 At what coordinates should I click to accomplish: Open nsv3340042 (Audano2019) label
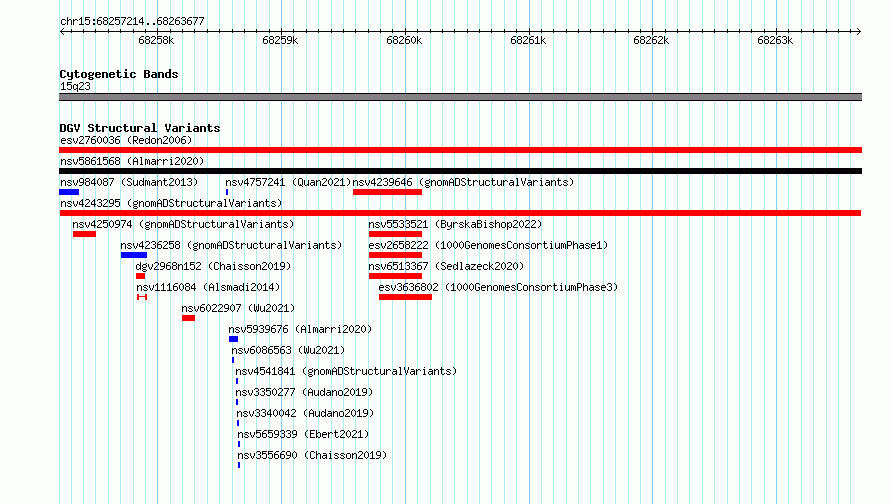tap(305, 413)
